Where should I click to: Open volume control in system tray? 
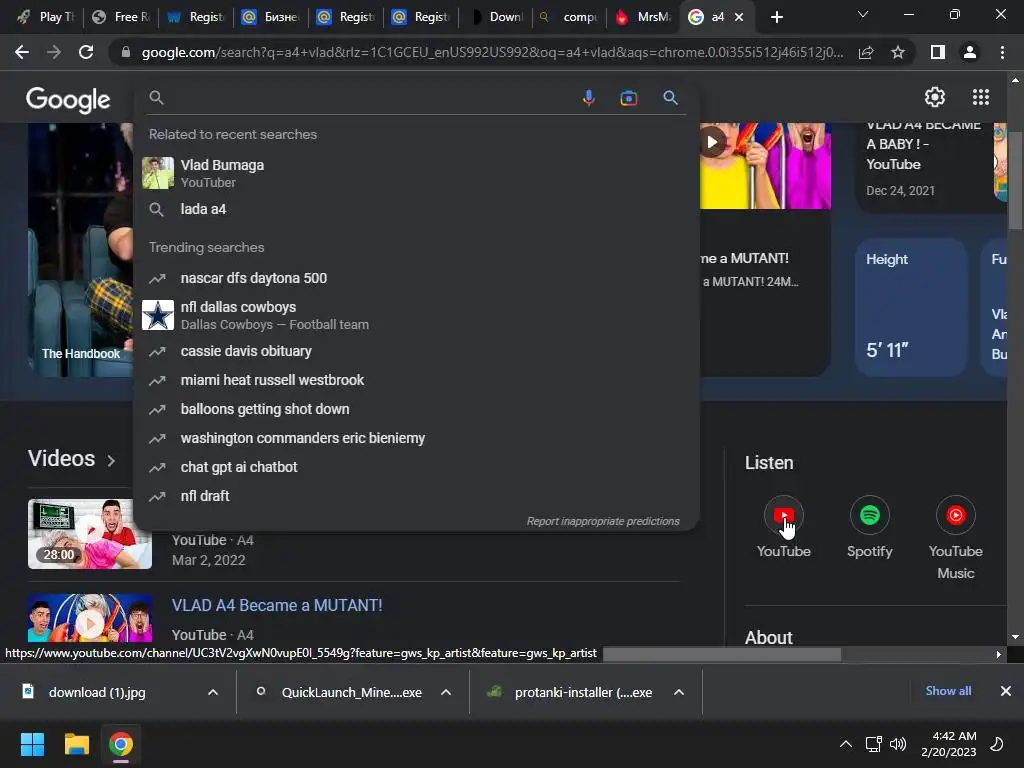(898, 744)
